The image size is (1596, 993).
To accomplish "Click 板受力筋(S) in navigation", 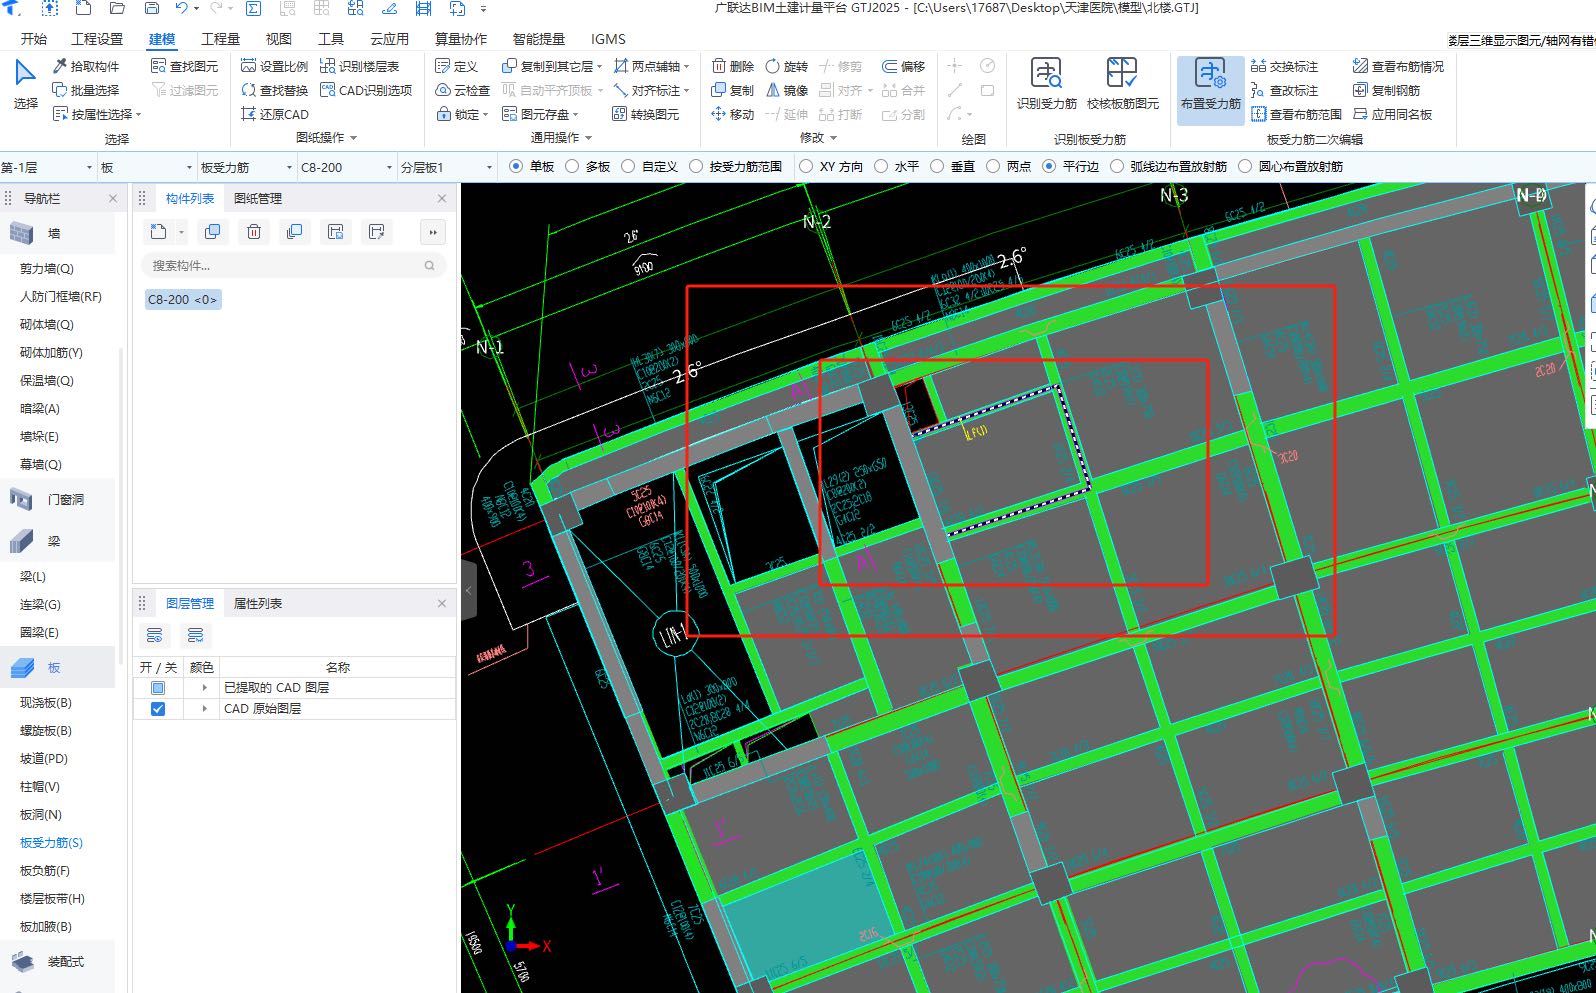I will pos(51,842).
